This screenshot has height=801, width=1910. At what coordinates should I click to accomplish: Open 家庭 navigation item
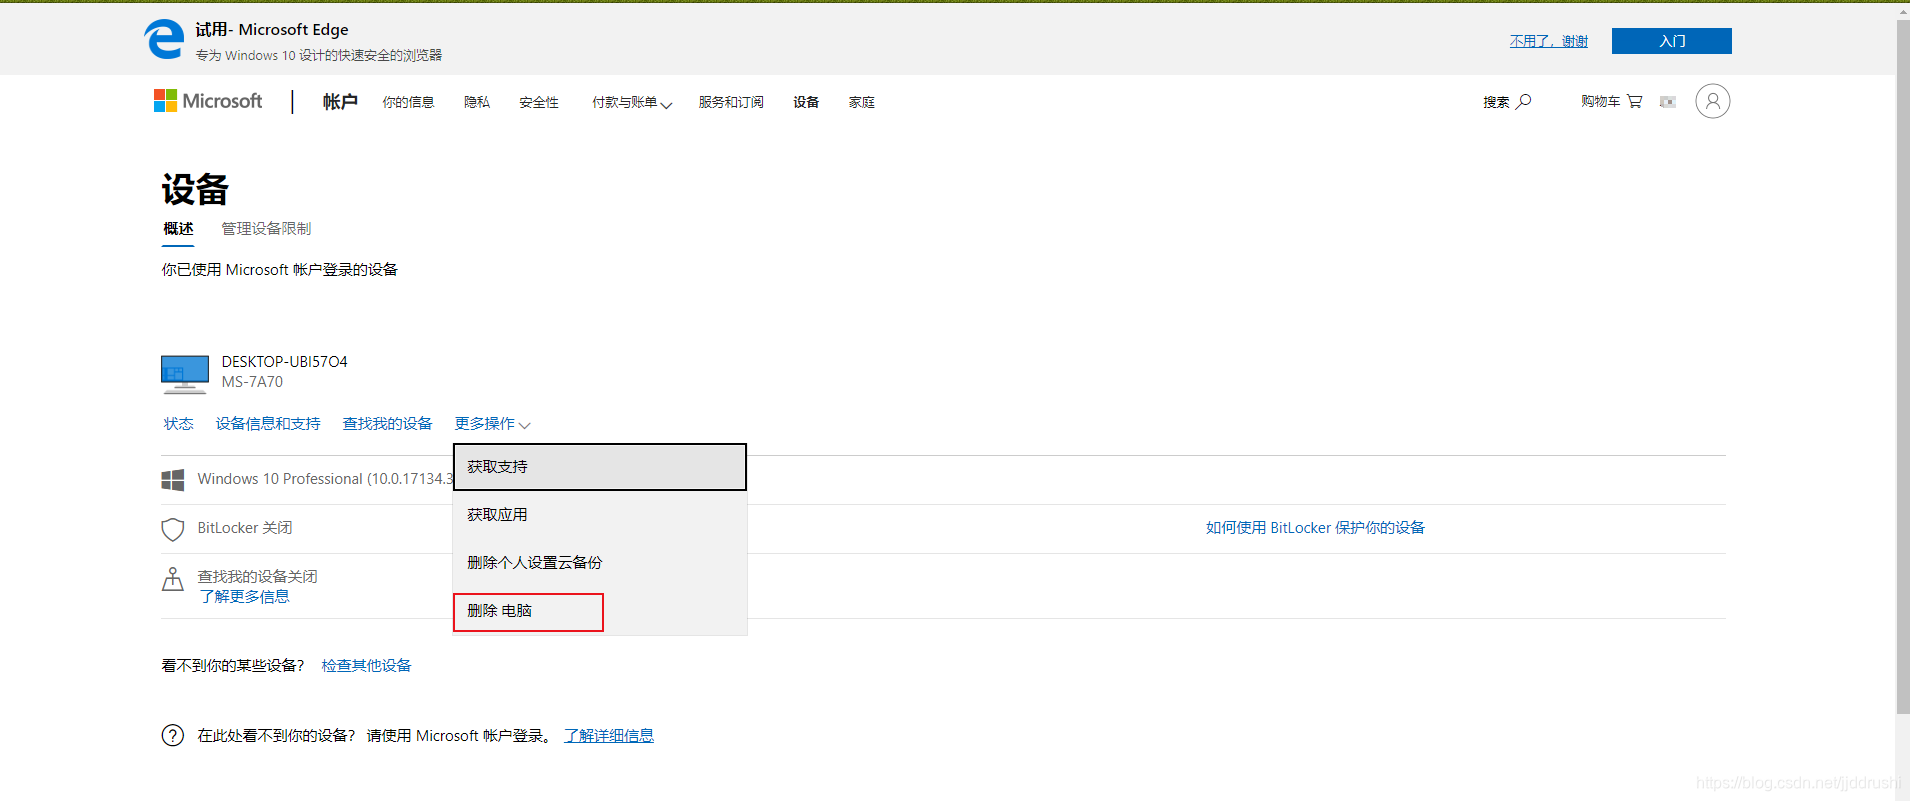click(862, 102)
